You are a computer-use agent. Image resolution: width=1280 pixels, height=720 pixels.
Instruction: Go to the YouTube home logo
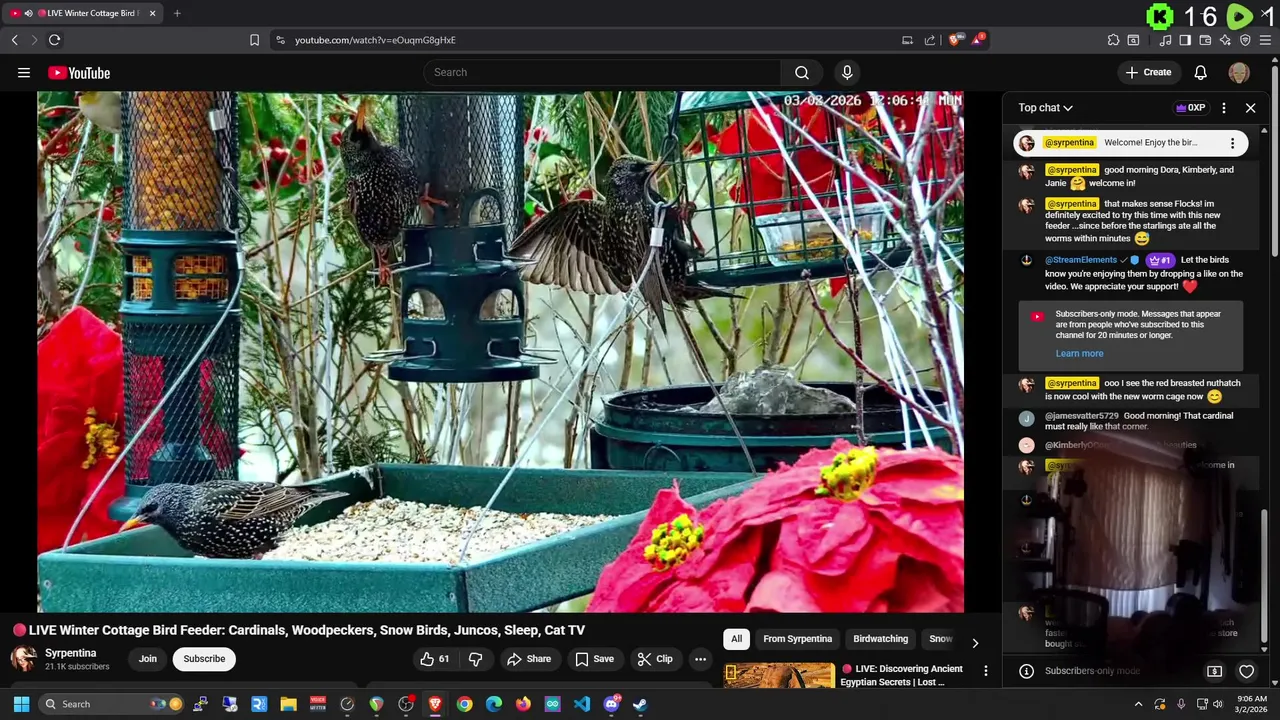[79, 73]
